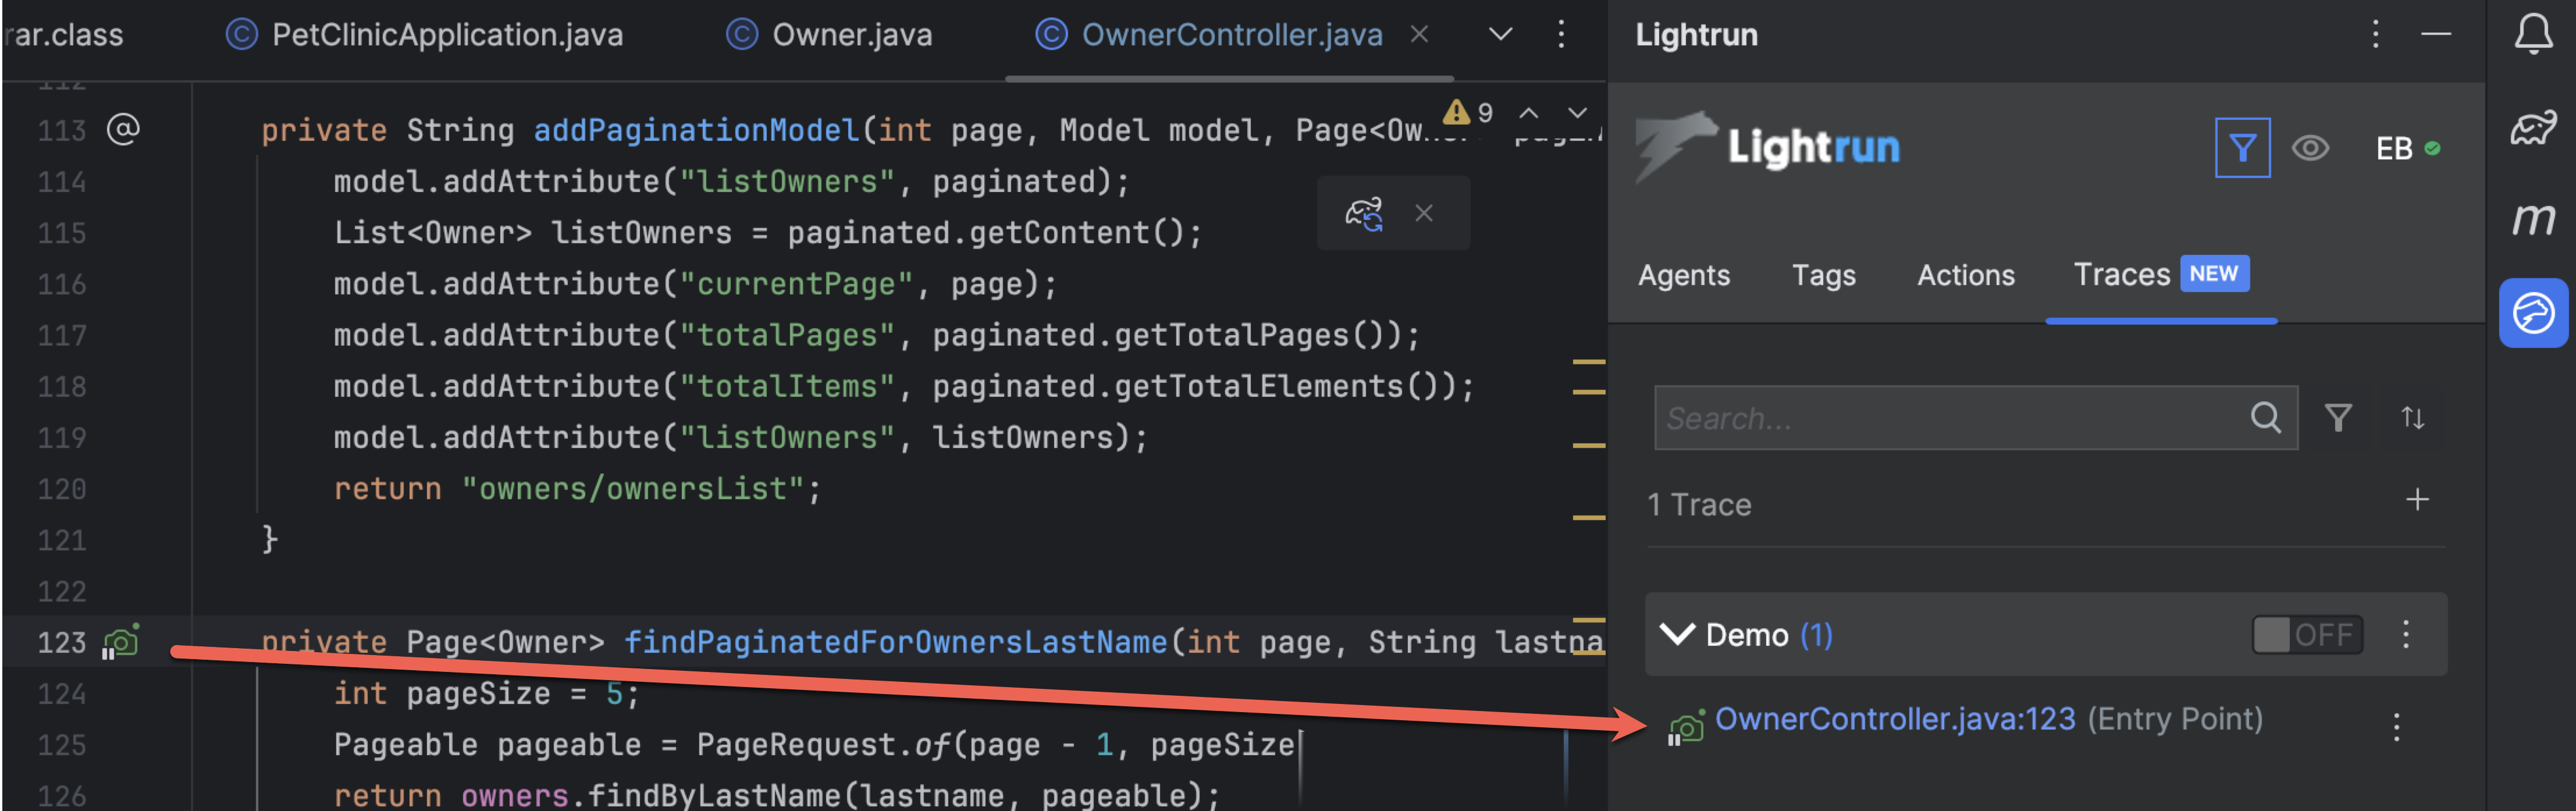Toggle the eye visibility icon in Lightrun header
Viewport: 2576px width, 811px height.
(x=2310, y=148)
